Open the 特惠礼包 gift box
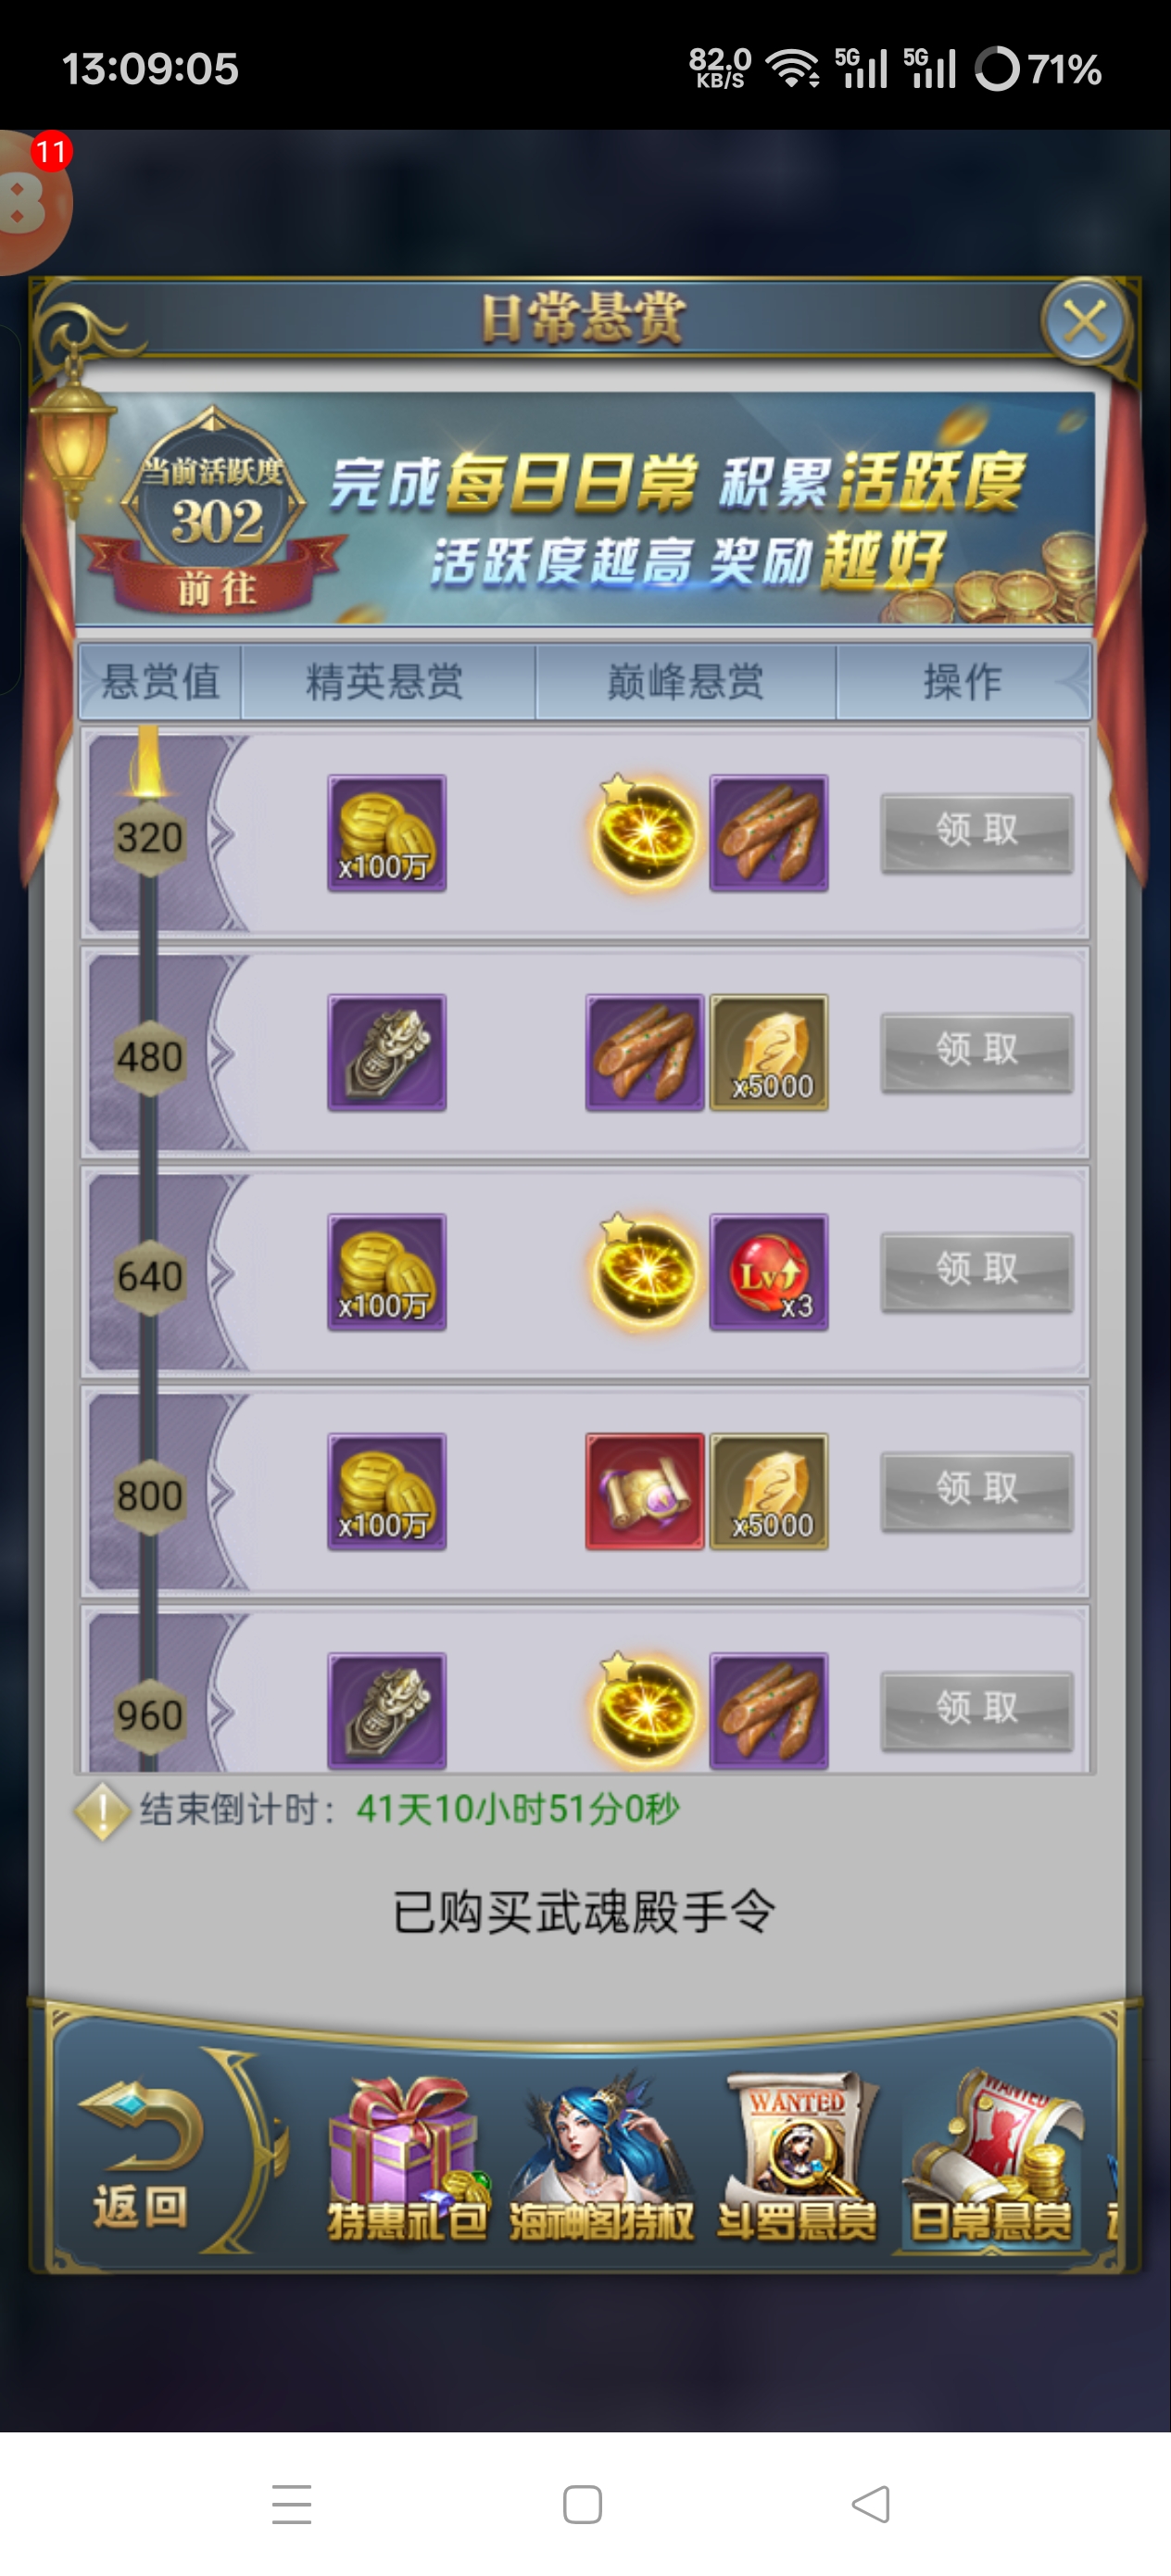The height and width of the screenshot is (2576, 1171). [407, 2160]
